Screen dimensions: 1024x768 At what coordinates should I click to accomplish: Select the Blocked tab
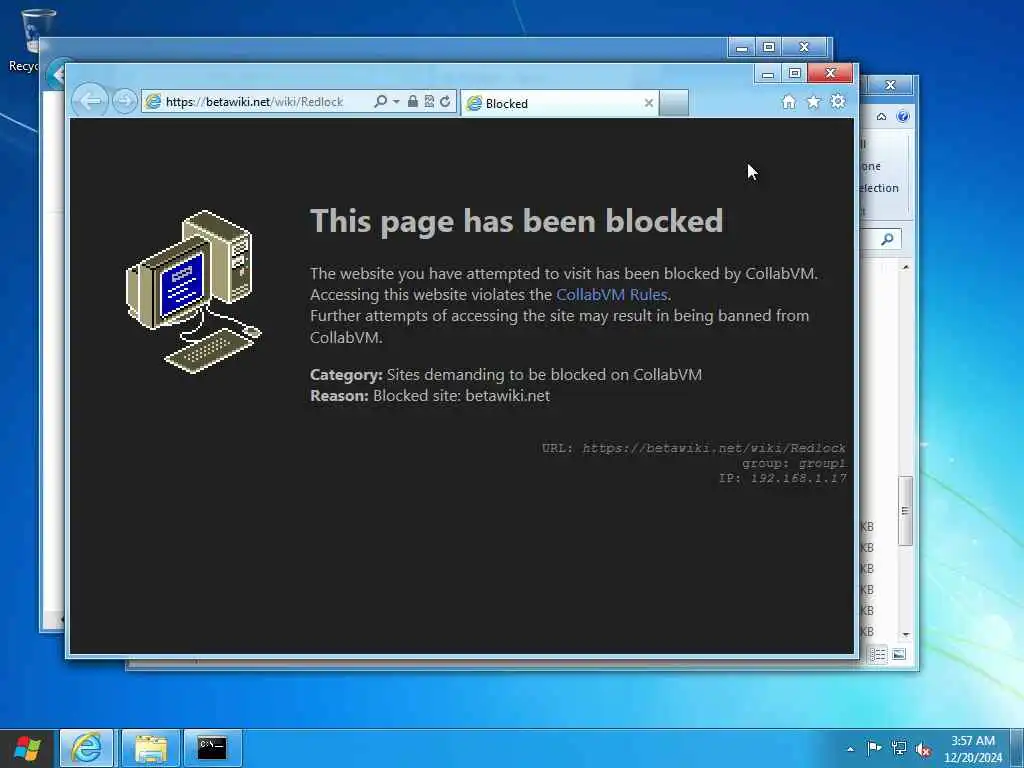click(559, 103)
